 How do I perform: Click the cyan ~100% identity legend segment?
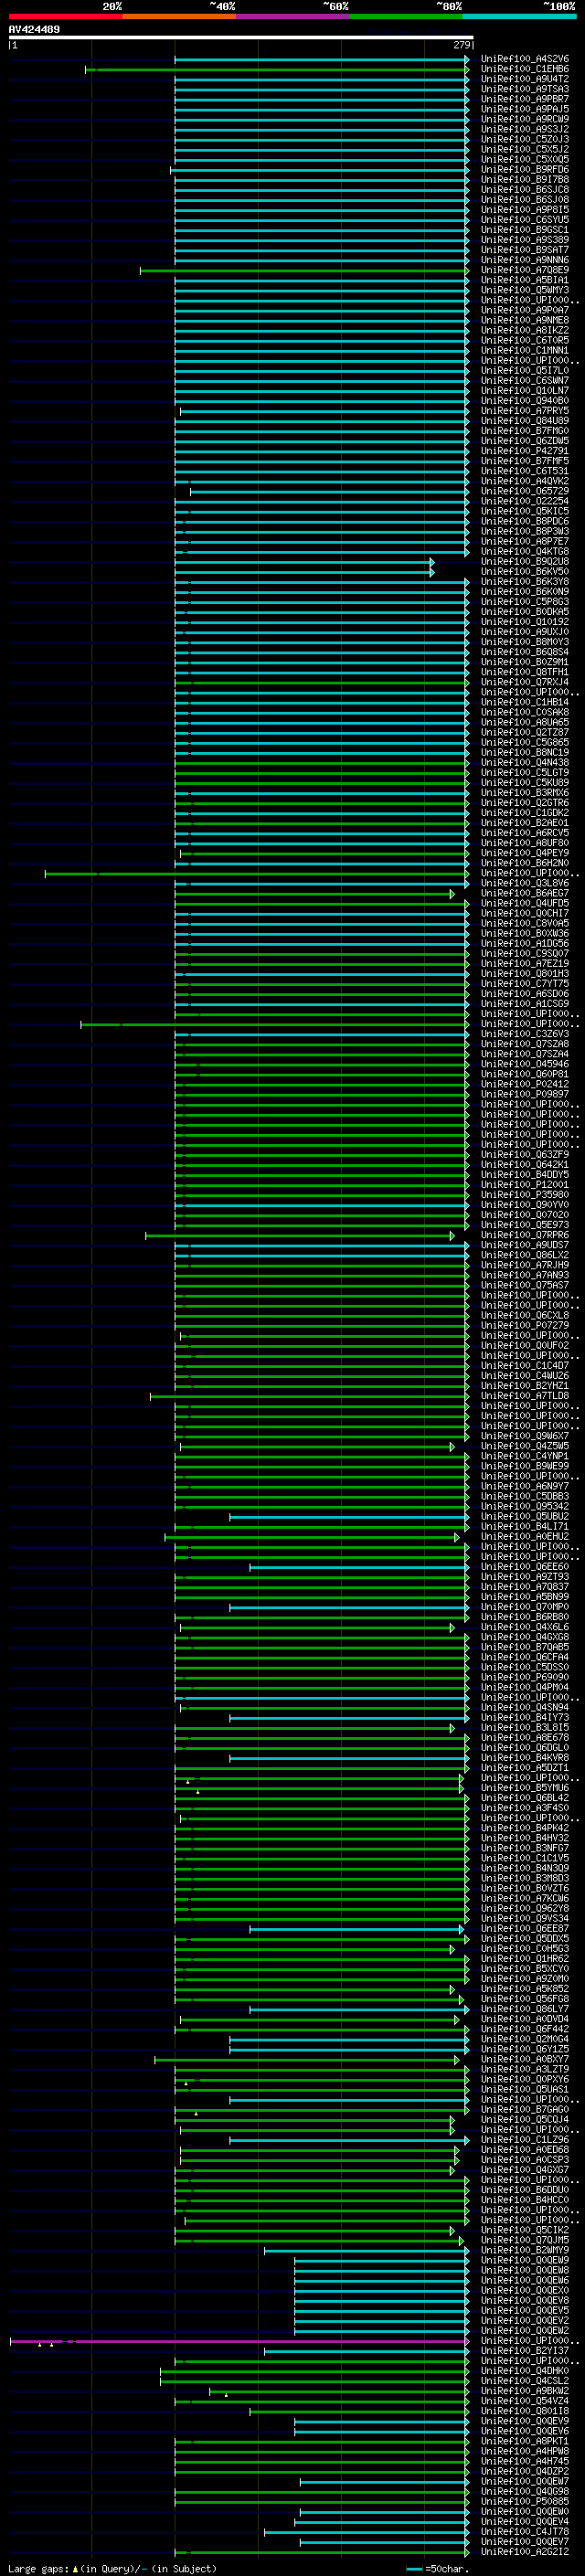coord(520,16)
